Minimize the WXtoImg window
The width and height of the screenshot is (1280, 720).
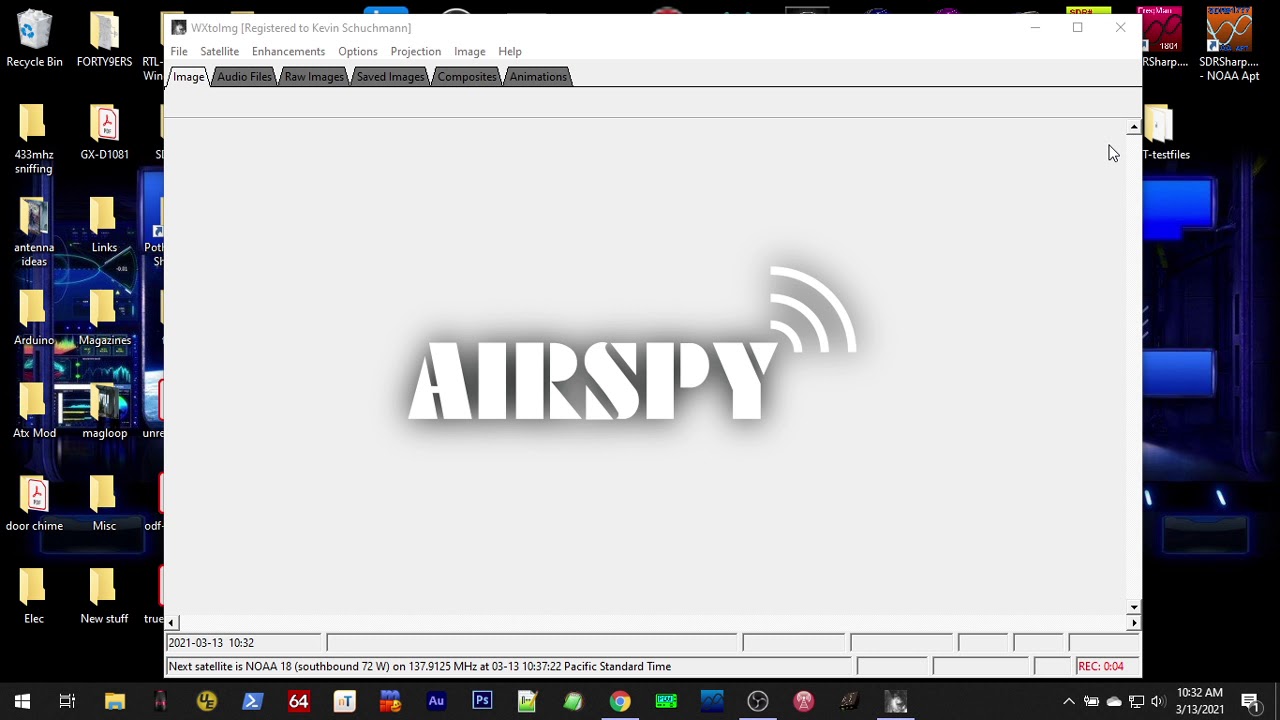click(x=1035, y=28)
